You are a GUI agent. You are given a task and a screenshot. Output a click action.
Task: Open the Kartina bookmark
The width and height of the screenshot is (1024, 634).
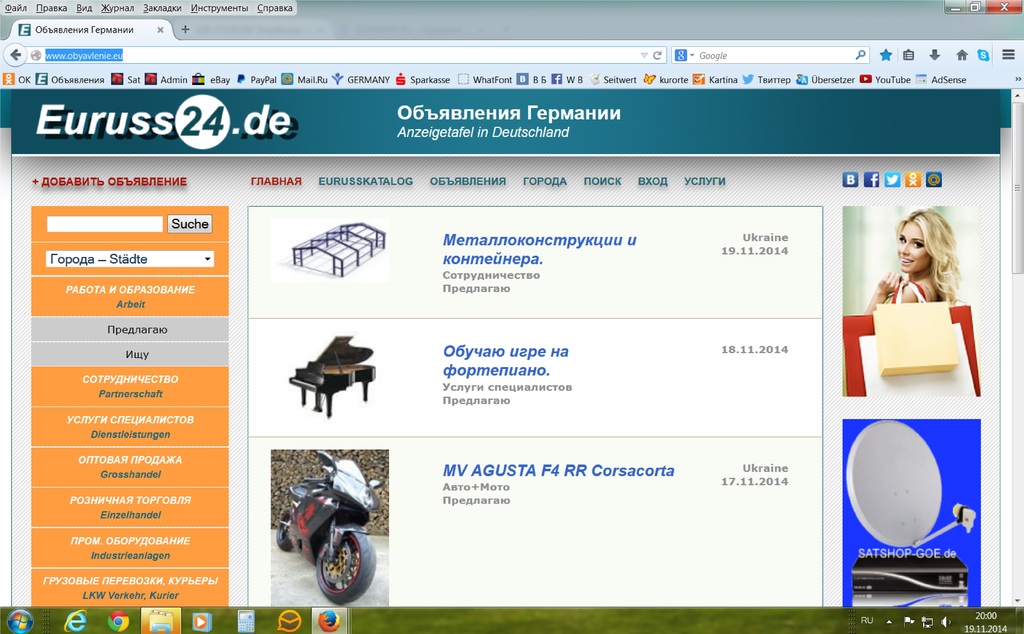click(715, 80)
